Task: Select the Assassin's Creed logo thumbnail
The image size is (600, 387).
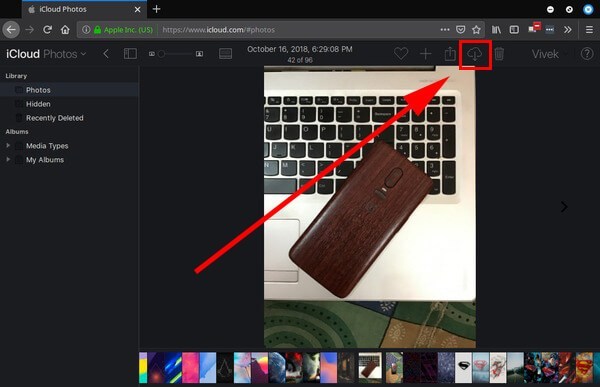Action: pos(225,368)
